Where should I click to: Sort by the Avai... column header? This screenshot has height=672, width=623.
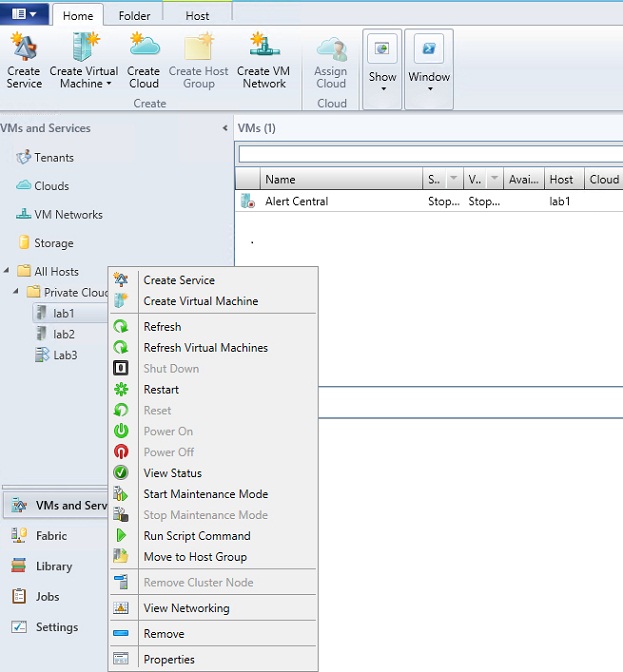coord(524,179)
